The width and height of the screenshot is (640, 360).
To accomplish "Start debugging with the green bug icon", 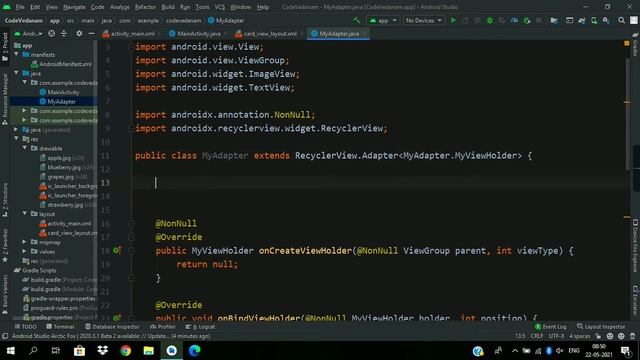I will [x=490, y=20].
